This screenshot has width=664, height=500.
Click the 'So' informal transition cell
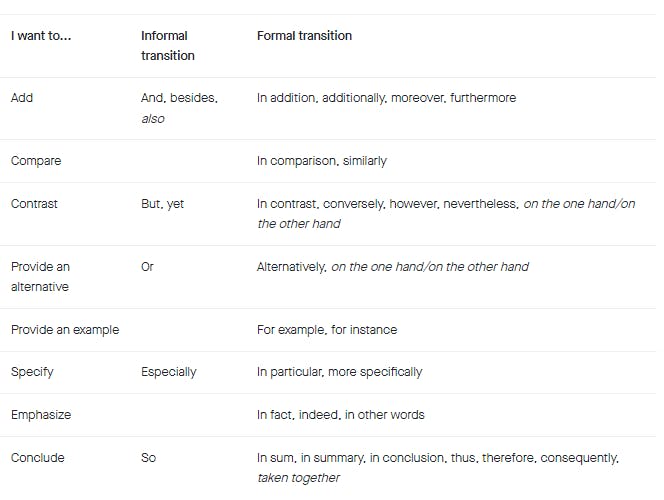click(x=149, y=458)
